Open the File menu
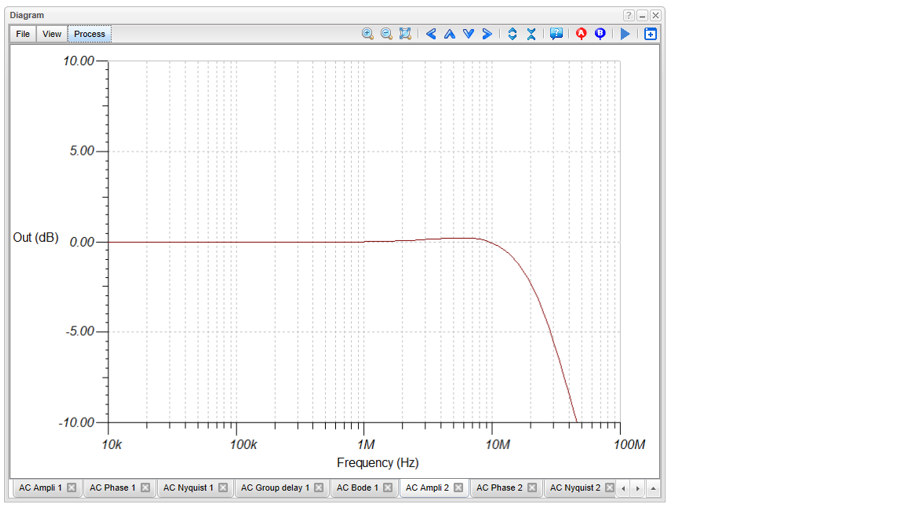Viewport: 918px width, 520px height. (x=23, y=34)
